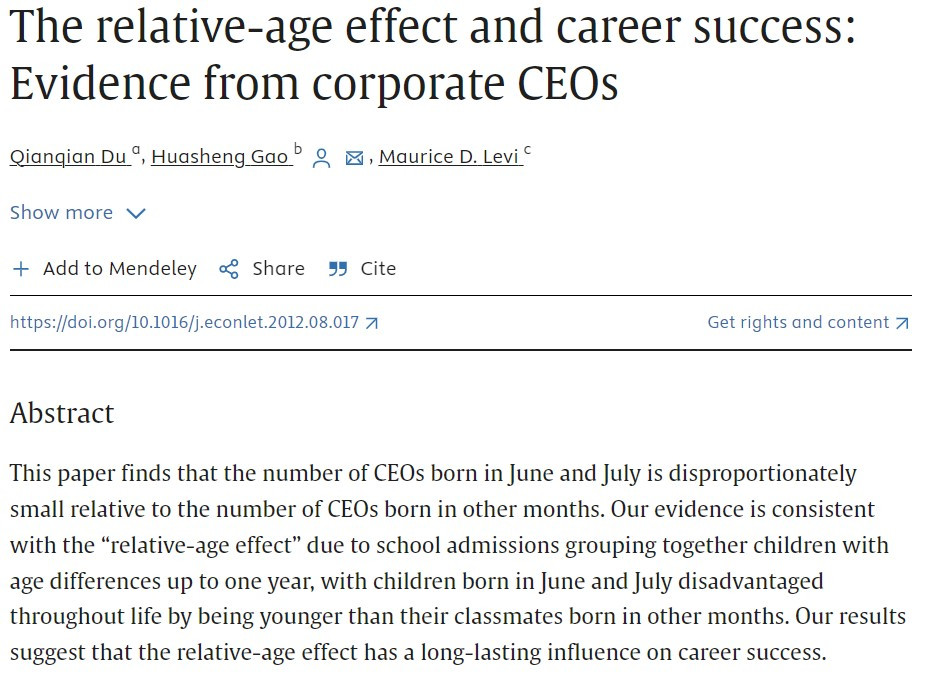
Task: Click the Share network icon
Action: tap(229, 269)
